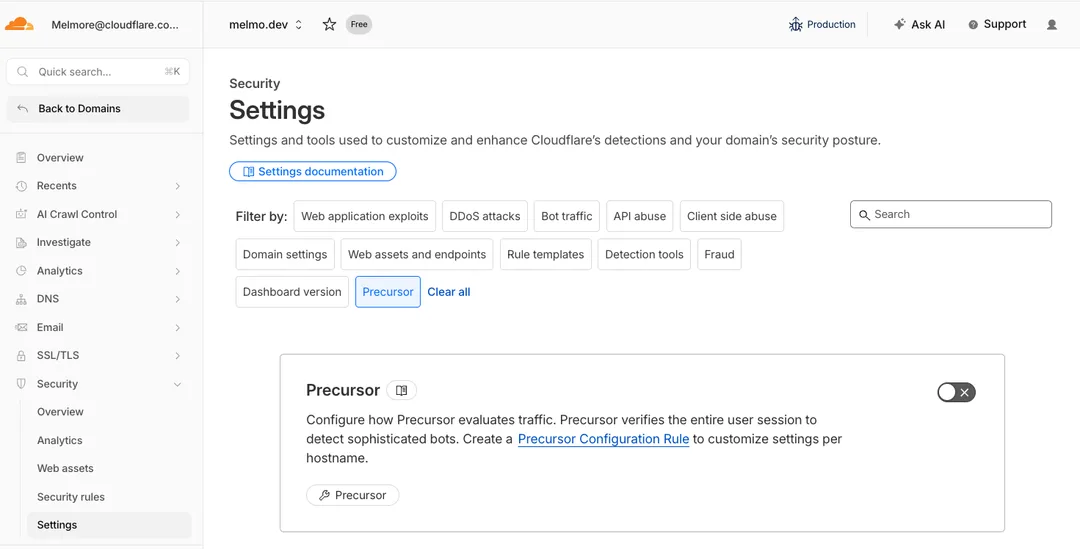Screen dimensions: 1080x549
Task: Click Clear all filters link
Action: 449,292
